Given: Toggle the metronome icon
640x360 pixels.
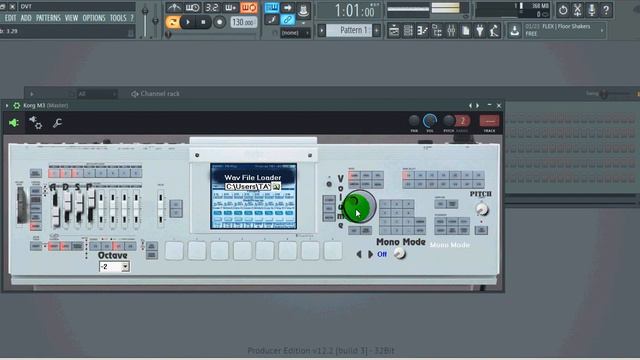Looking at the screenshot, I should click(174, 8).
